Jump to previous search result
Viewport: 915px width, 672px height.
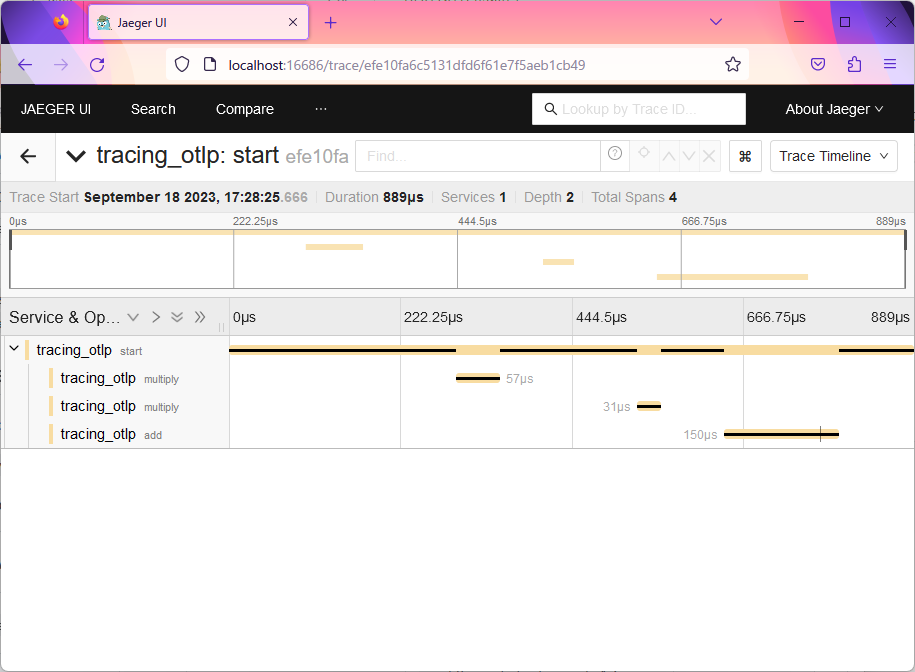pos(669,156)
